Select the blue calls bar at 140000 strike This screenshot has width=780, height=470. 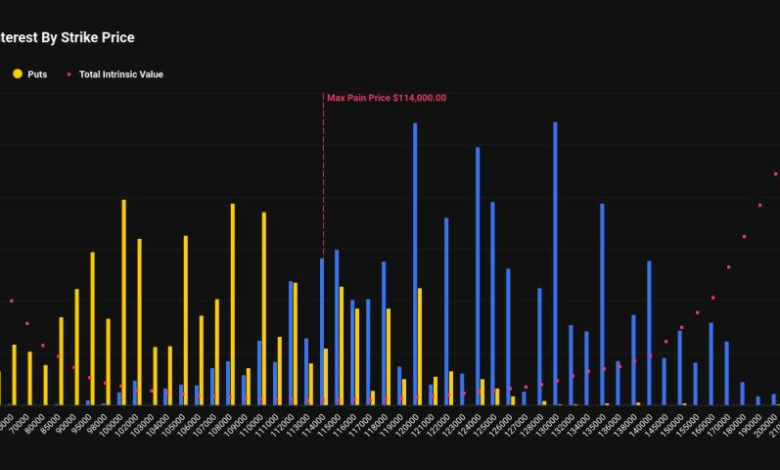pyautogui.click(x=649, y=332)
